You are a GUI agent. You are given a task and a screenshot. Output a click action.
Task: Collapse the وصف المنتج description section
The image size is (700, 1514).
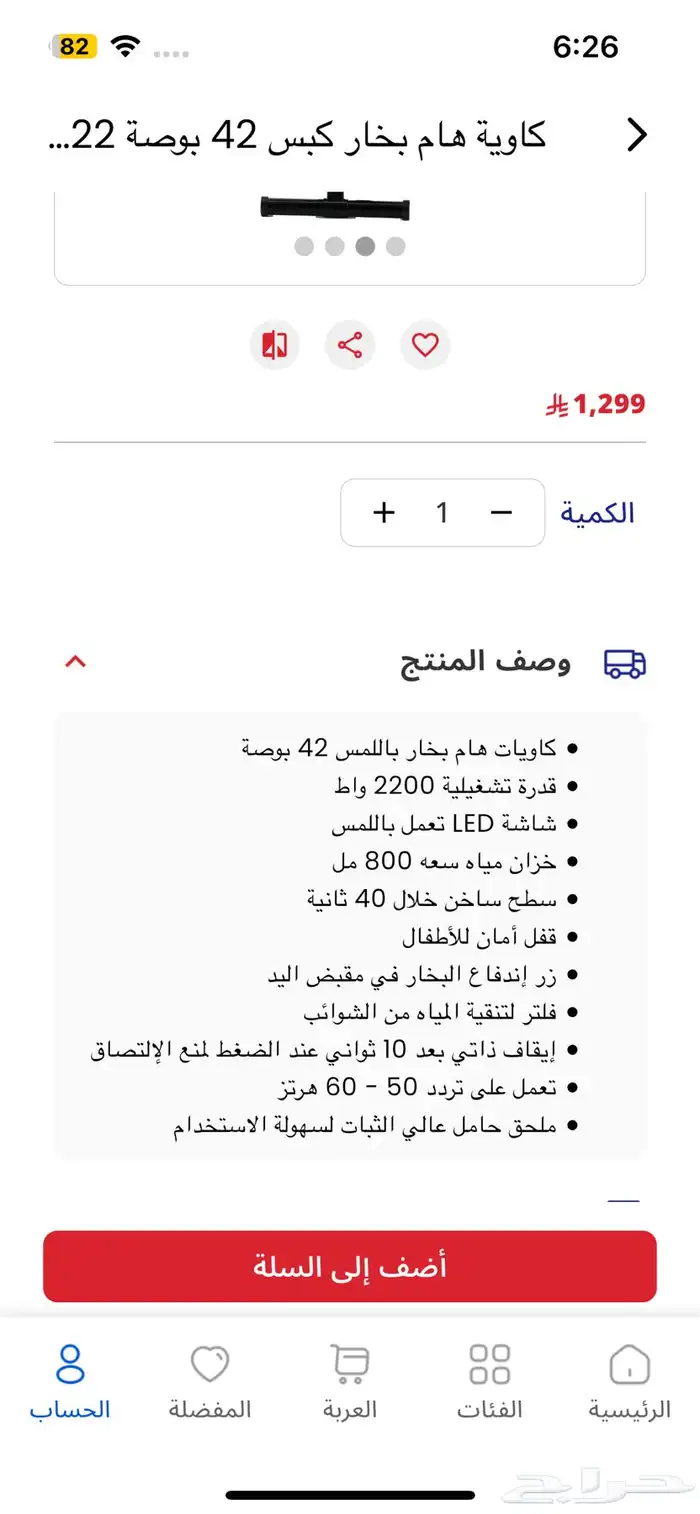pyautogui.click(x=75, y=661)
